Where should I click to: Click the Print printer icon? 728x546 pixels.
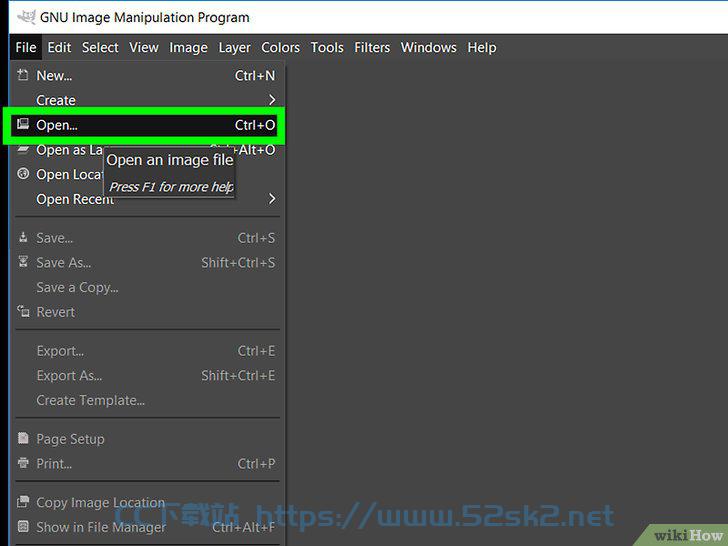[x=23, y=462]
